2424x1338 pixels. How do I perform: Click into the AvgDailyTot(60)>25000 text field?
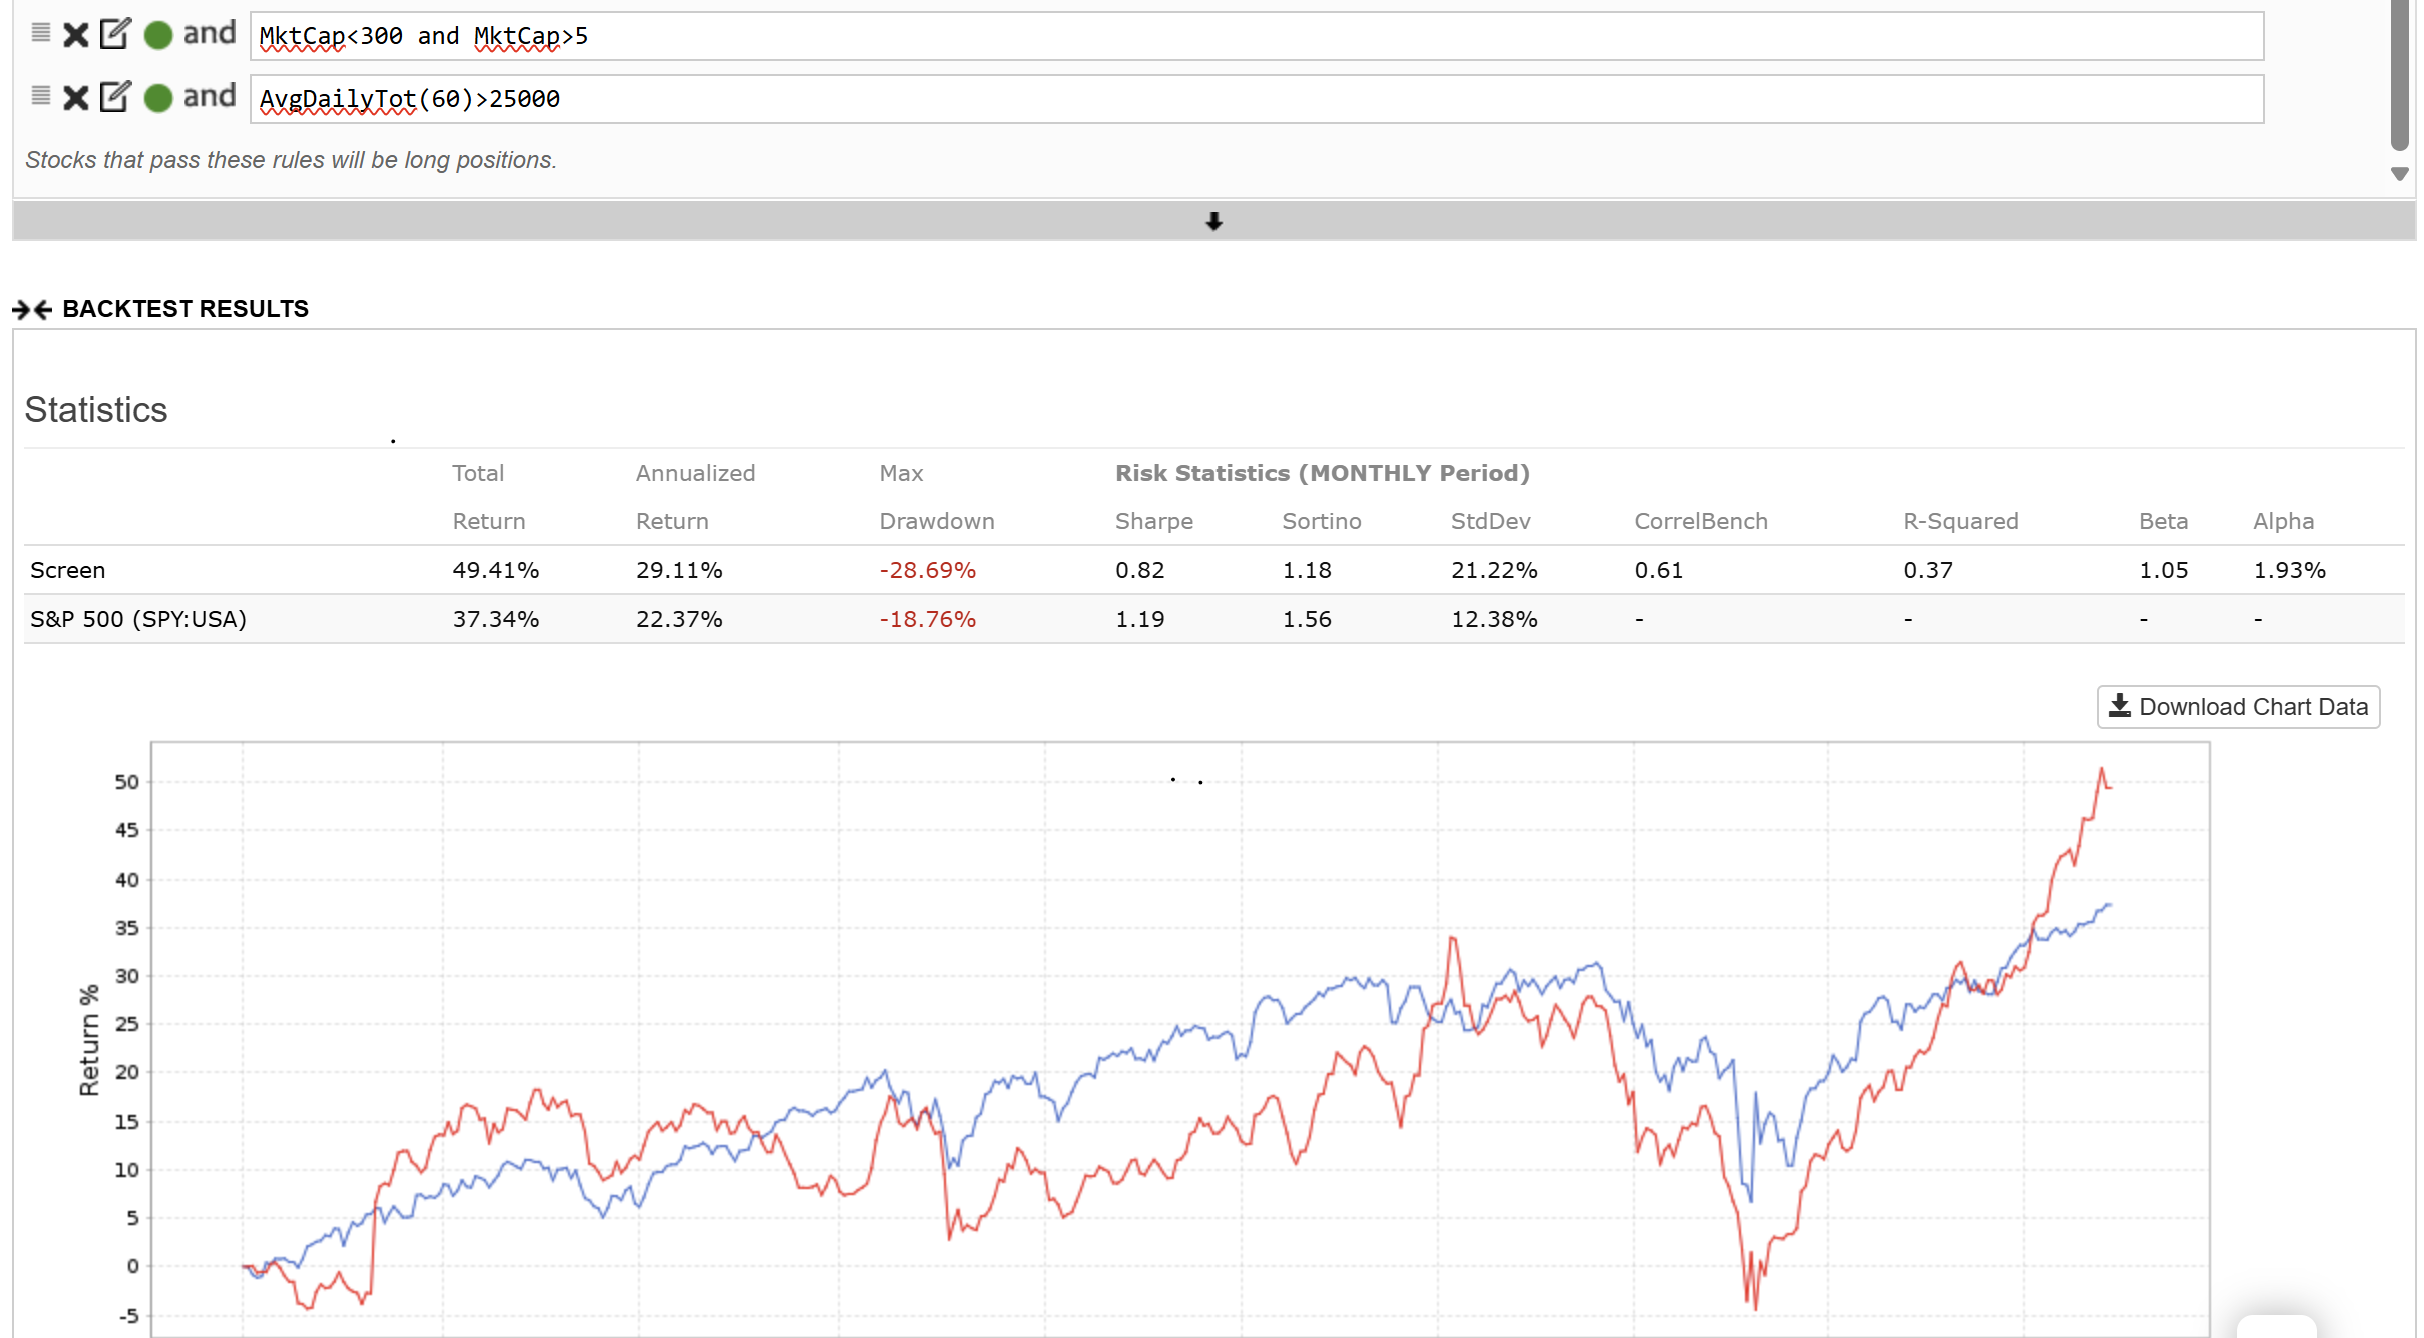click(x=1256, y=99)
